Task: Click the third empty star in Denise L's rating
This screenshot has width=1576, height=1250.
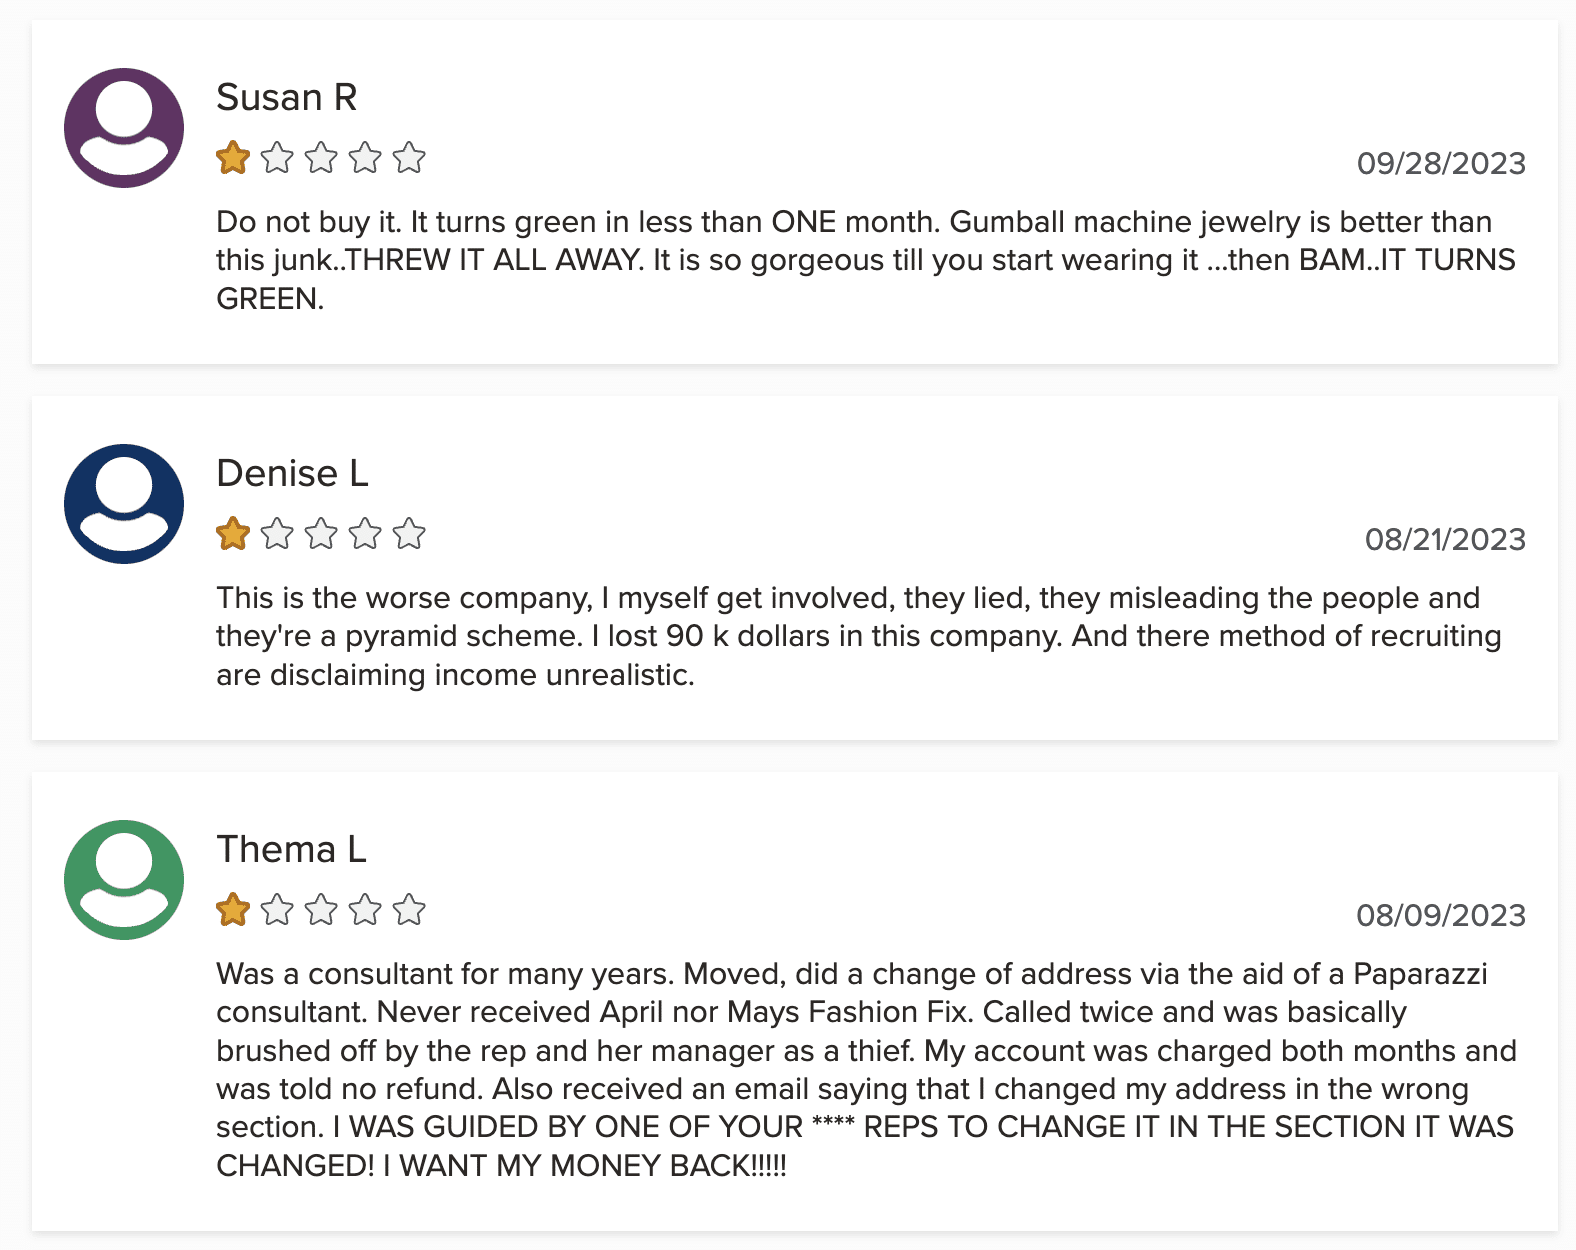Action: [321, 534]
